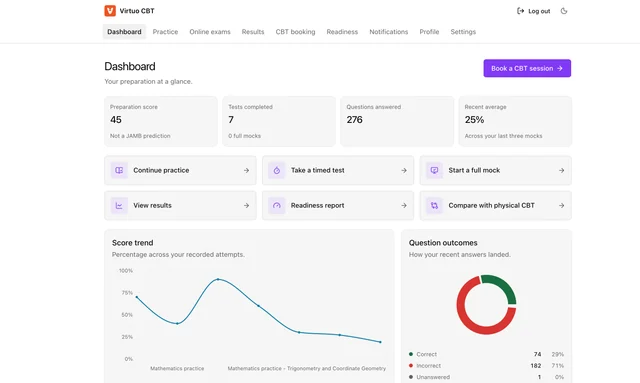Click the last data point on score trend
This screenshot has width=640, height=383.
point(380,342)
